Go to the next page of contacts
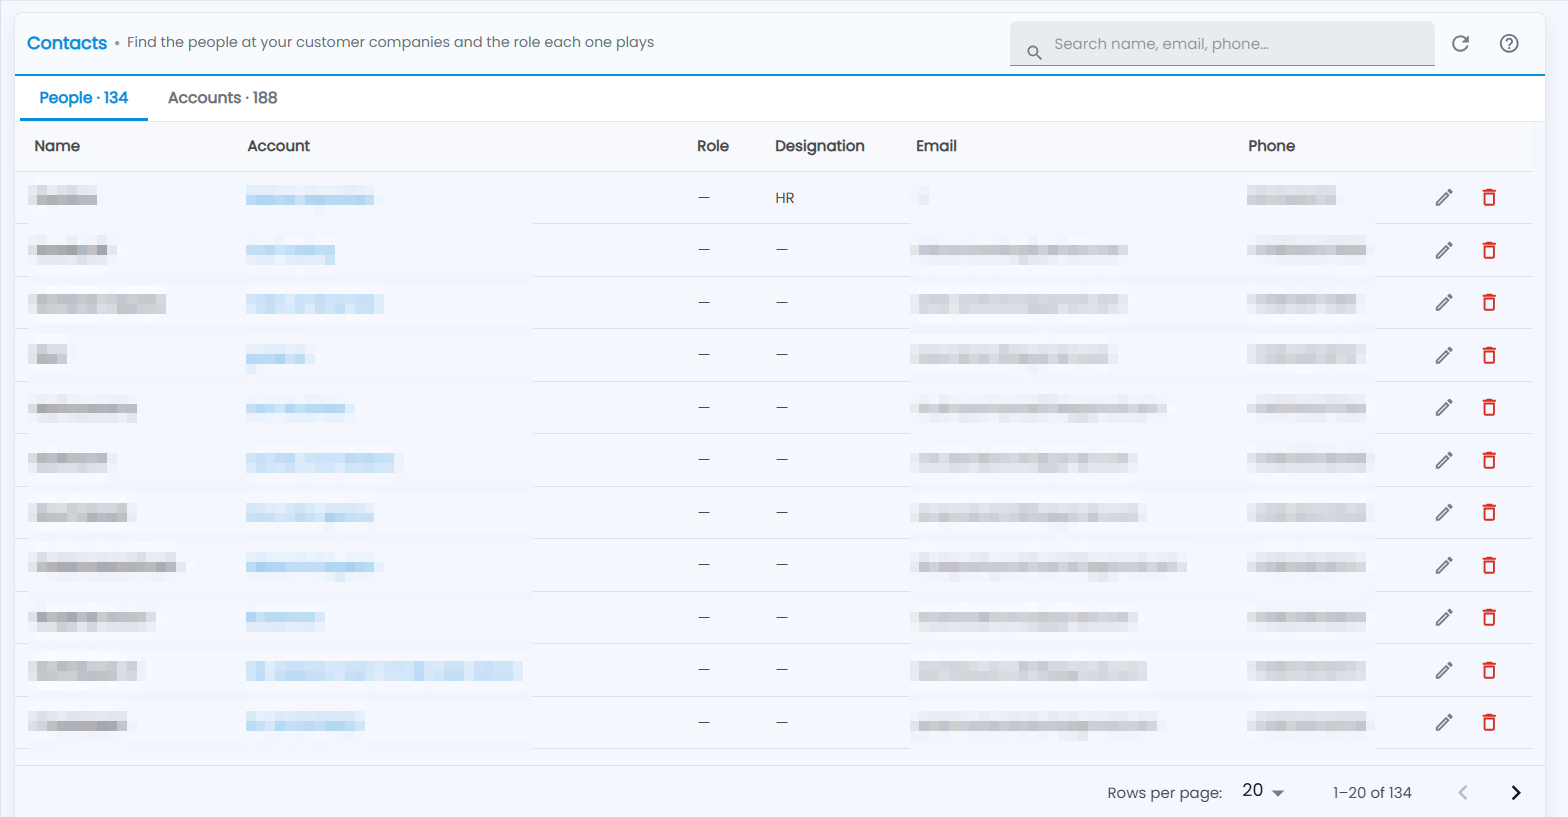This screenshot has width=1568, height=817. (1515, 792)
